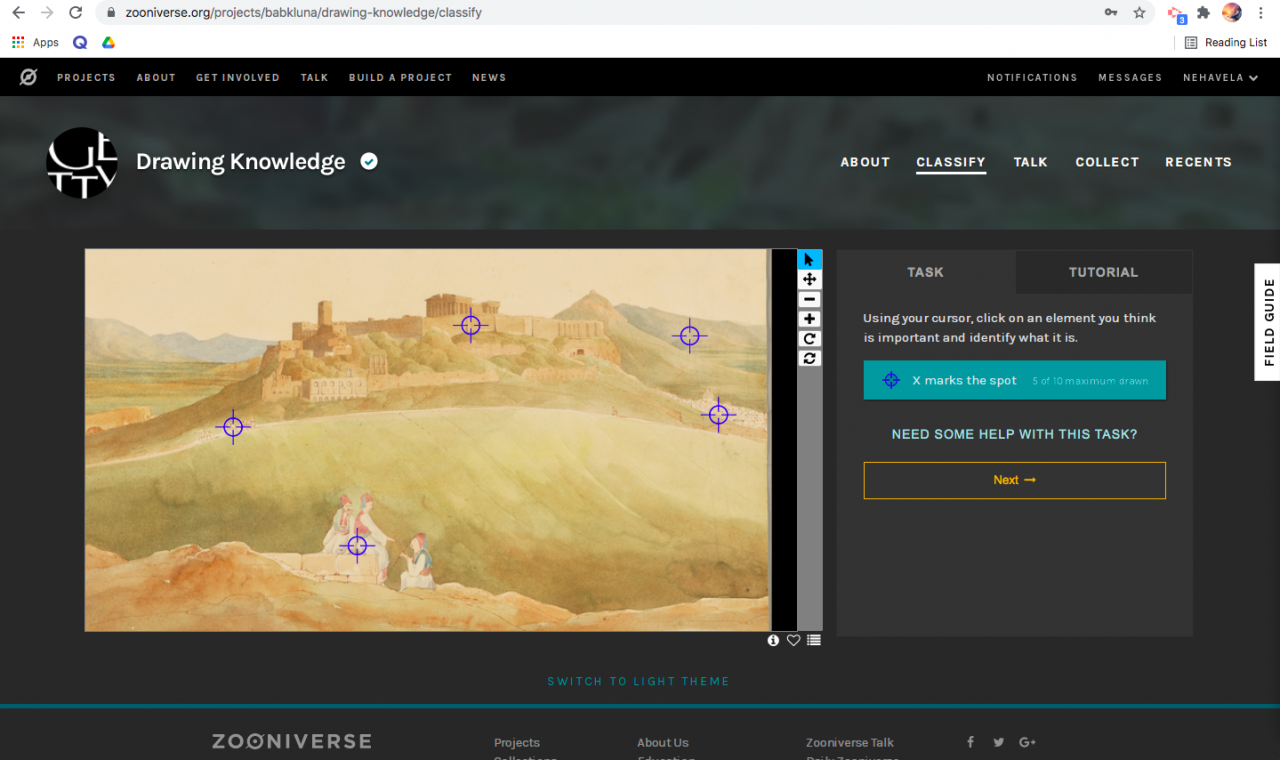Open Apps bookmark shortcut
Screen dimensions: 1280x760
coord(36,42)
